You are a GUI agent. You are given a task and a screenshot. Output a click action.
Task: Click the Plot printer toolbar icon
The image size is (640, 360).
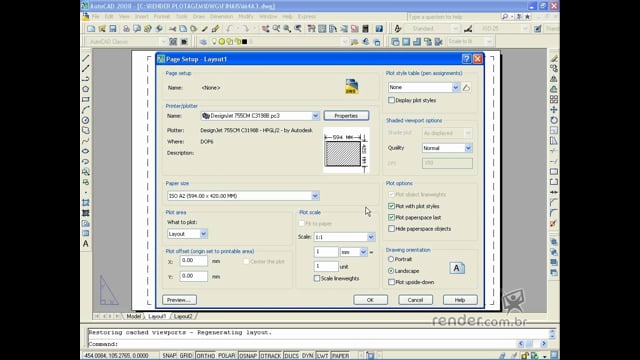(x=127, y=29)
